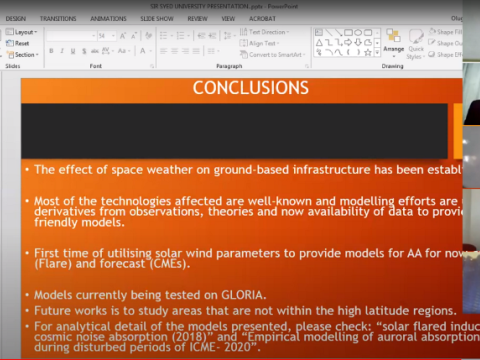Toggle text shadow formatting
Image resolution: width=480 pixels, height=360 pixels.
pos(84,51)
